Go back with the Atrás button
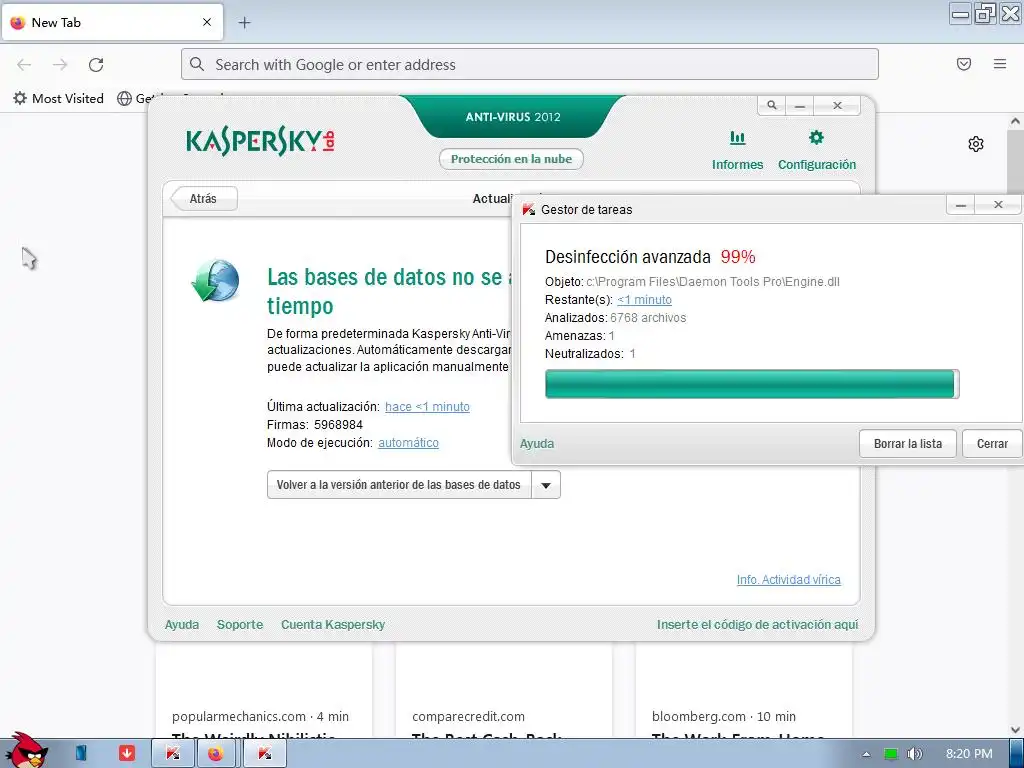This screenshot has width=1024, height=768. [203, 199]
